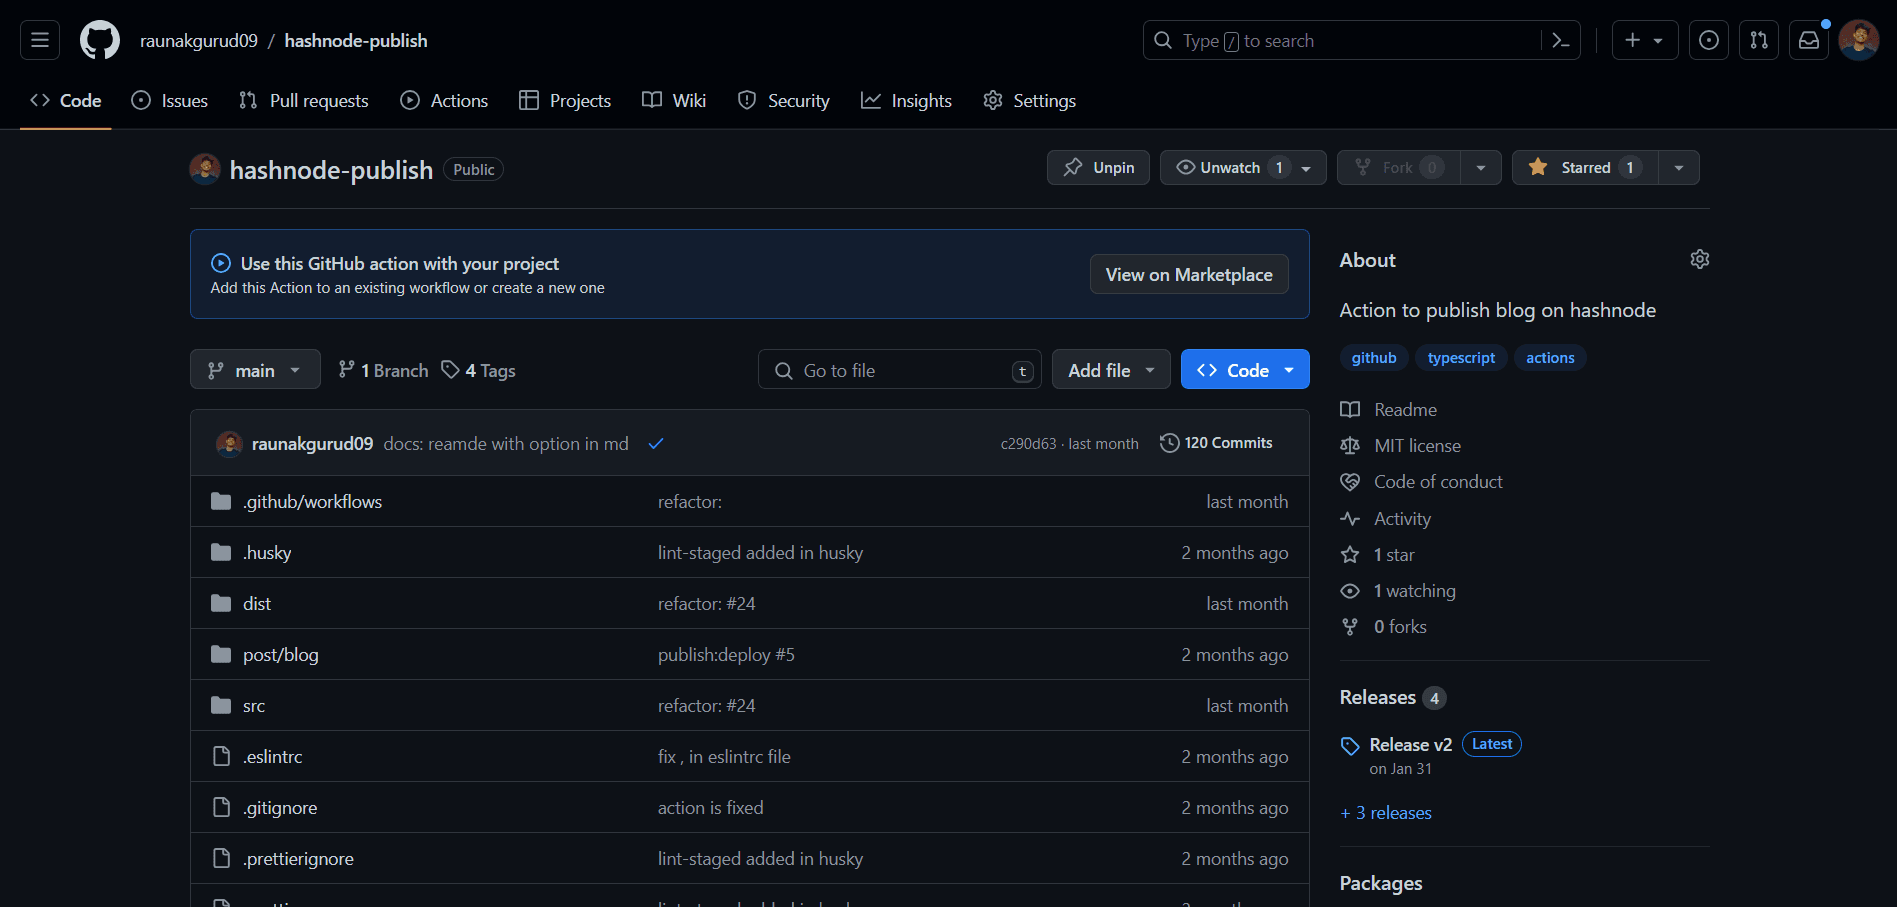Open the .prettierignore file
The width and height of the screenshot is (1897, 907).
pos(298,858)
